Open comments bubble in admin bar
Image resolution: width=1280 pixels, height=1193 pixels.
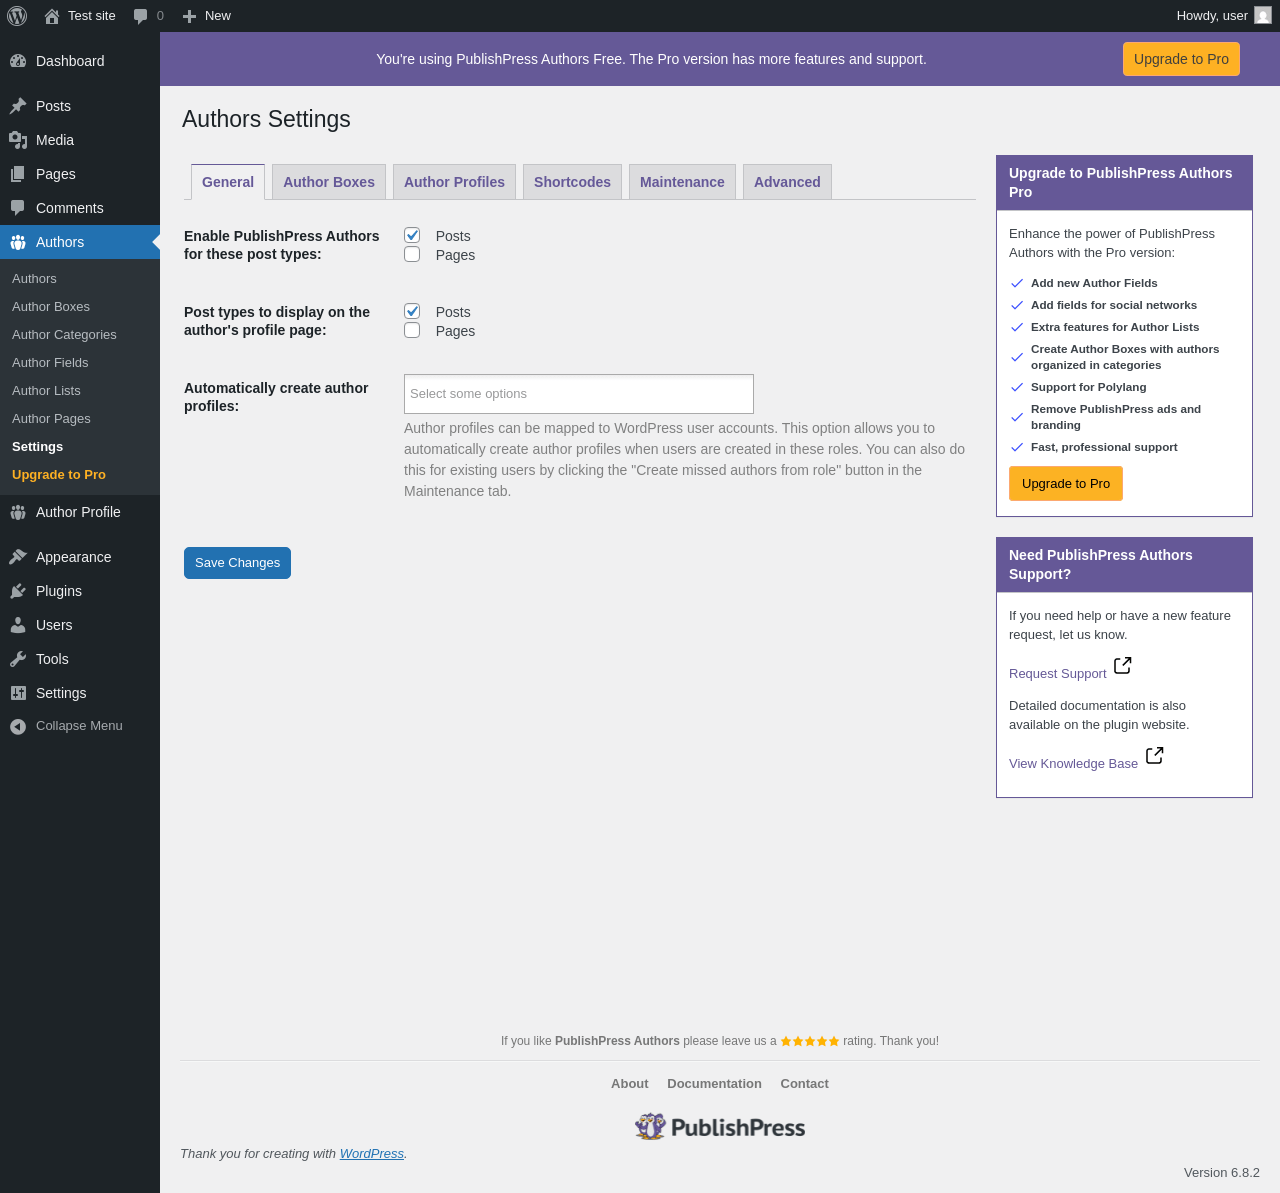(141, 16)
